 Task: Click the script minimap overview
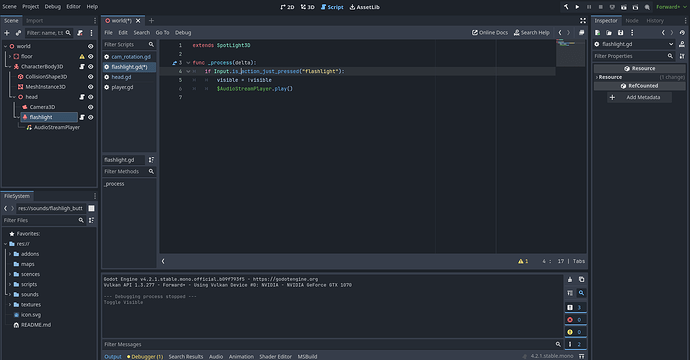click(570, 53)
